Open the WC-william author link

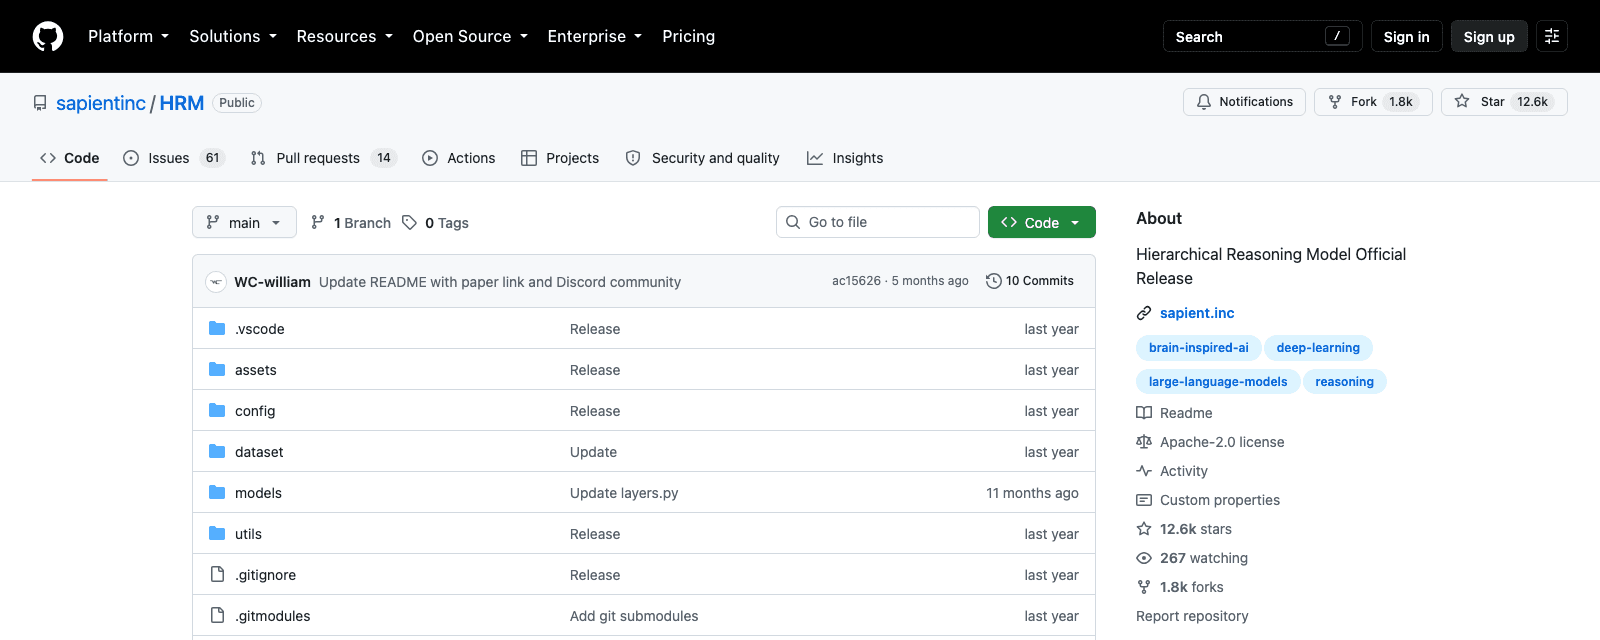272,282
